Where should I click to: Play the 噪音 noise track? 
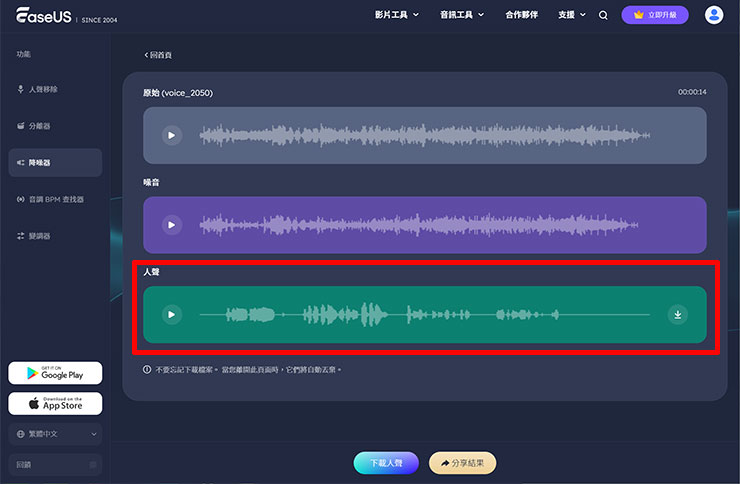click(x=172, y=225)
